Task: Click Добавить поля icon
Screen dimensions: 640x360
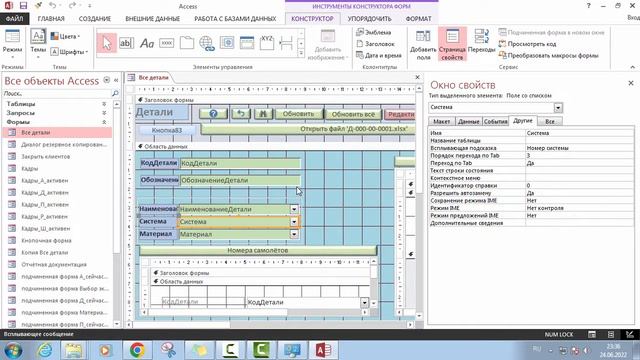Action: (x=423, y=45)
